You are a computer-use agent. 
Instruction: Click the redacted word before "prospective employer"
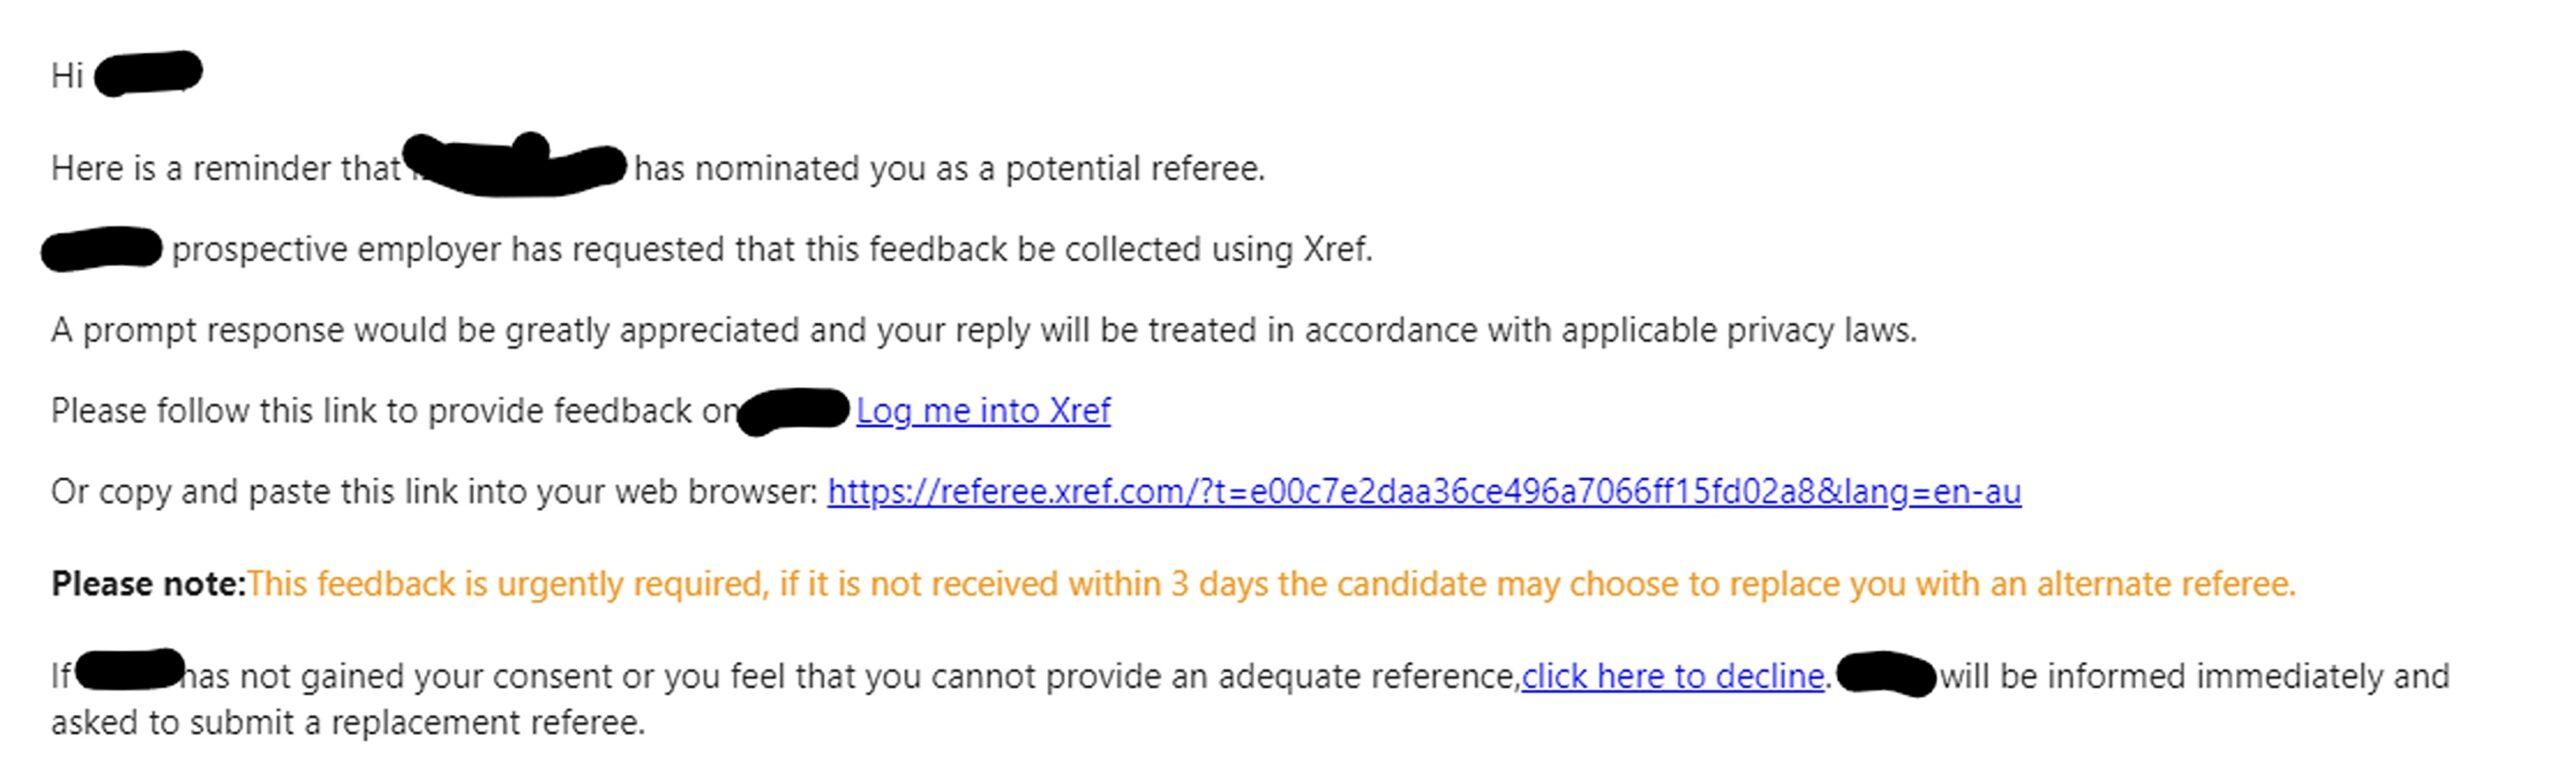click(102, 249)
